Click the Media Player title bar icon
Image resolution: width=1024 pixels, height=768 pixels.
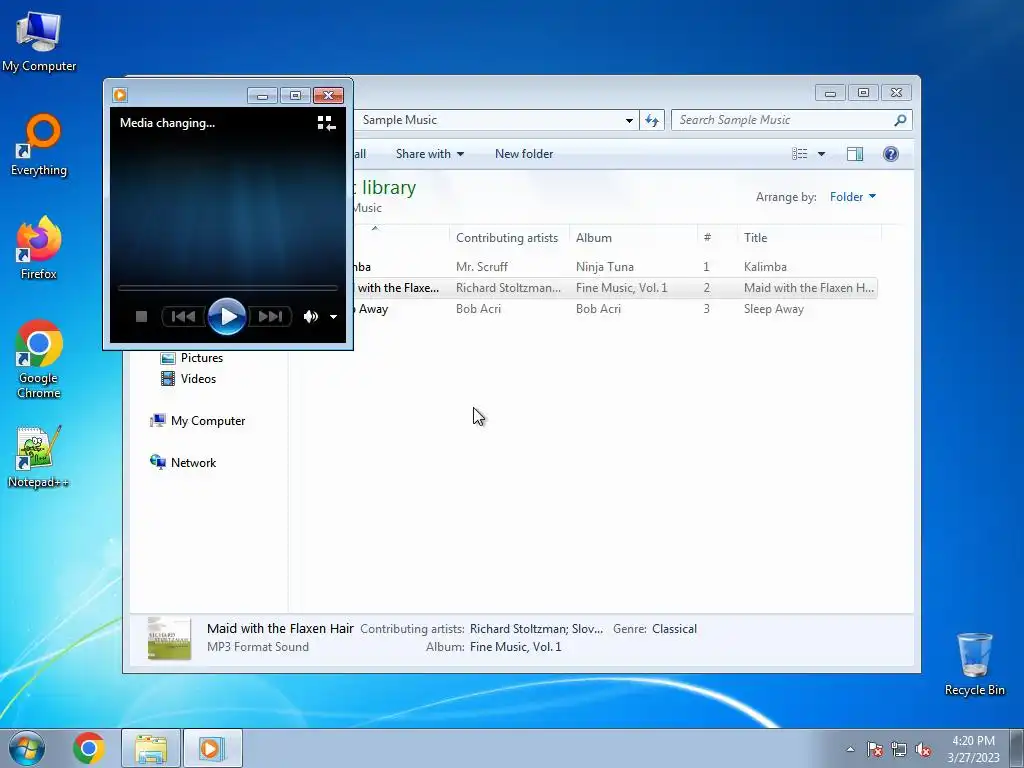click(120, 95)
